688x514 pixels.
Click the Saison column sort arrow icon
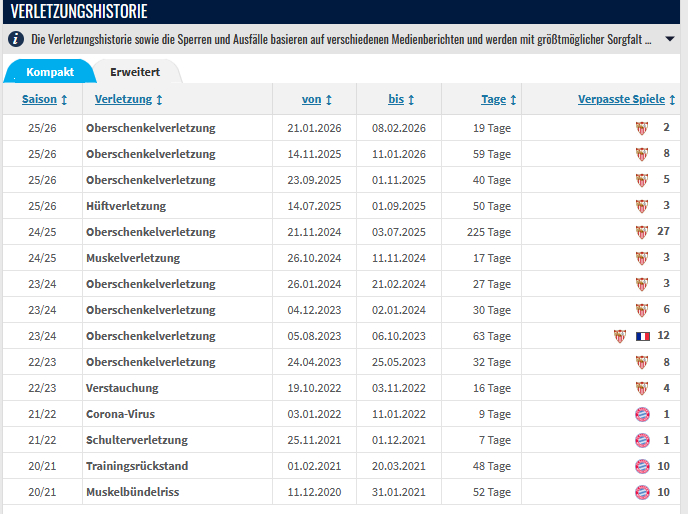tap(64, 100)
